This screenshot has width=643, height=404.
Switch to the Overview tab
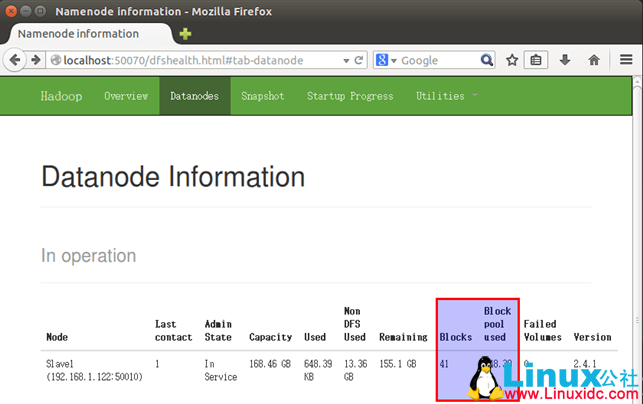coord(126,96)
